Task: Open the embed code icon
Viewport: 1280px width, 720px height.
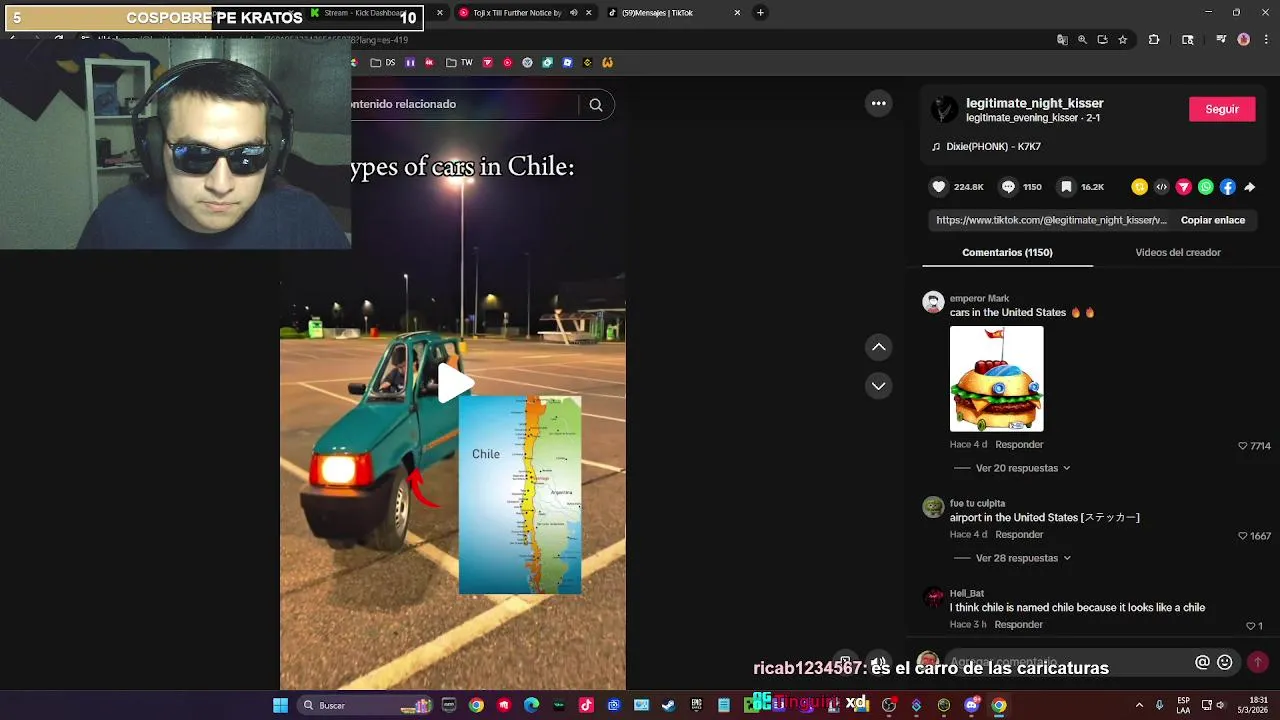Action: coord(1161,187)
